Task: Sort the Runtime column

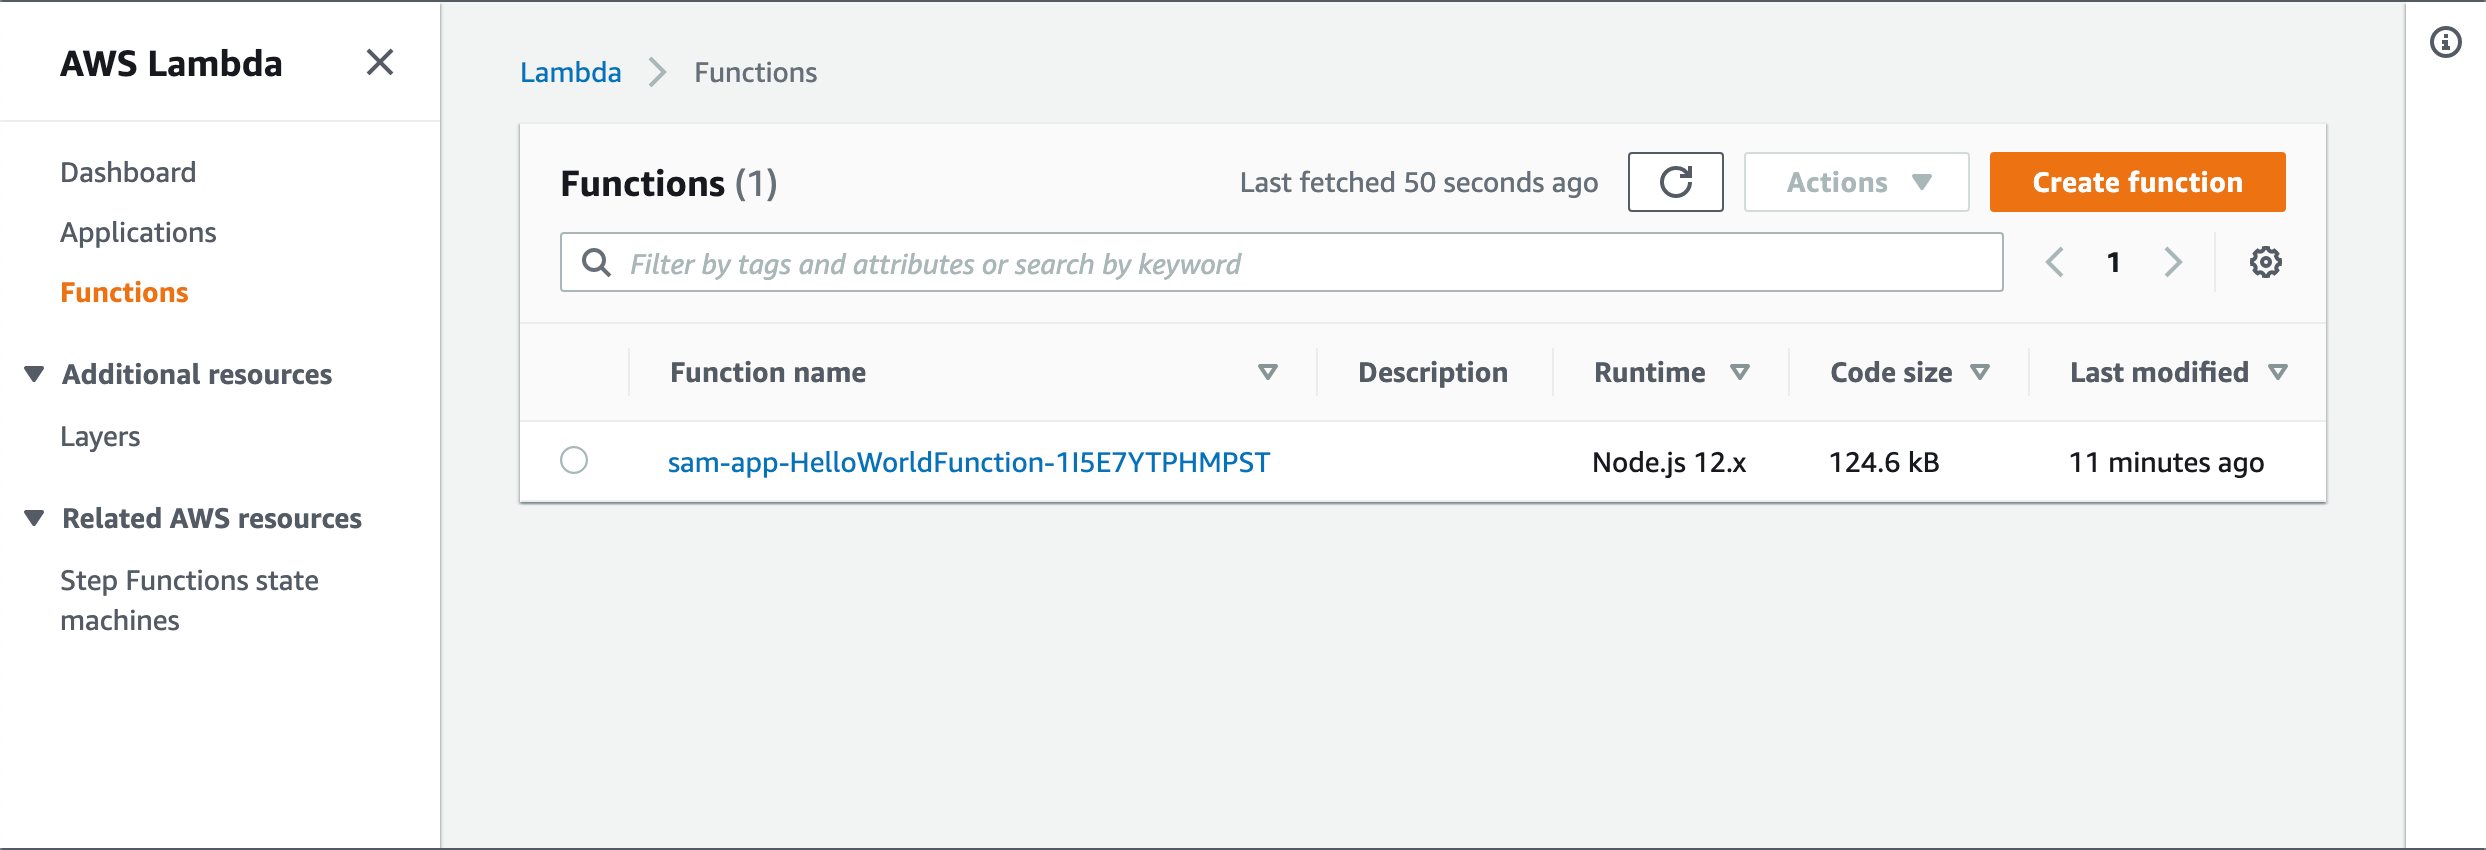Action: point(1741,371)
